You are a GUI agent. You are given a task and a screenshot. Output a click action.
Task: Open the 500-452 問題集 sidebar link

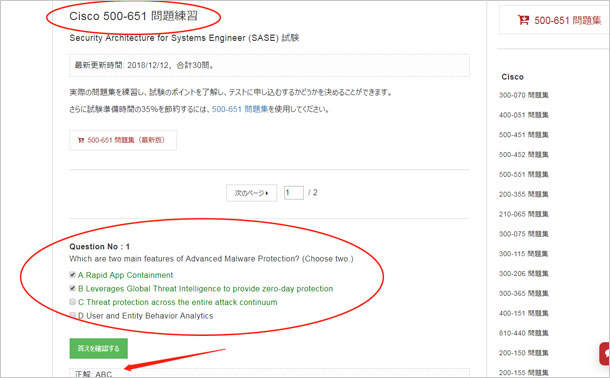tap(524, 155)
